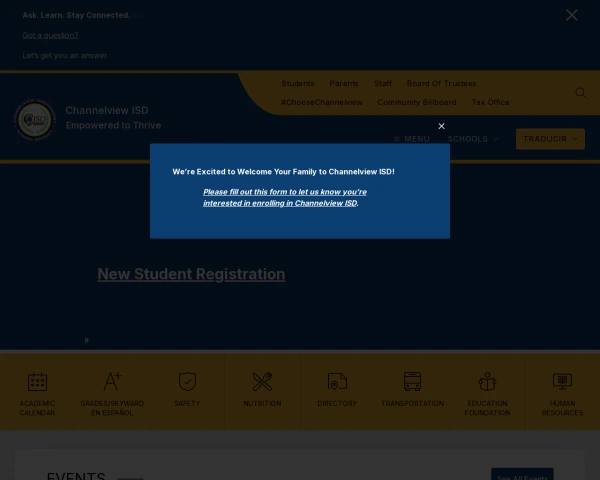Image resolution: width=600 pixels, height=480 pixels.
Task: Open the site search magnifier icon
Action: coord(580,93)
